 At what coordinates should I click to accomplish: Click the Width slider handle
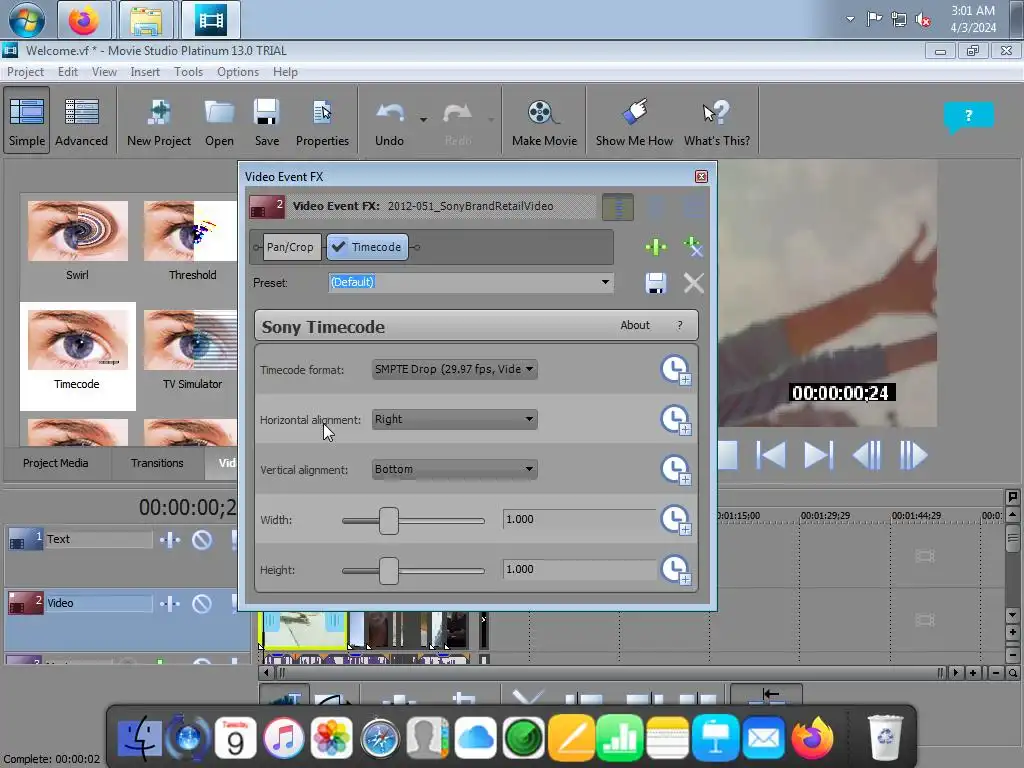click(x=389, y=520)
